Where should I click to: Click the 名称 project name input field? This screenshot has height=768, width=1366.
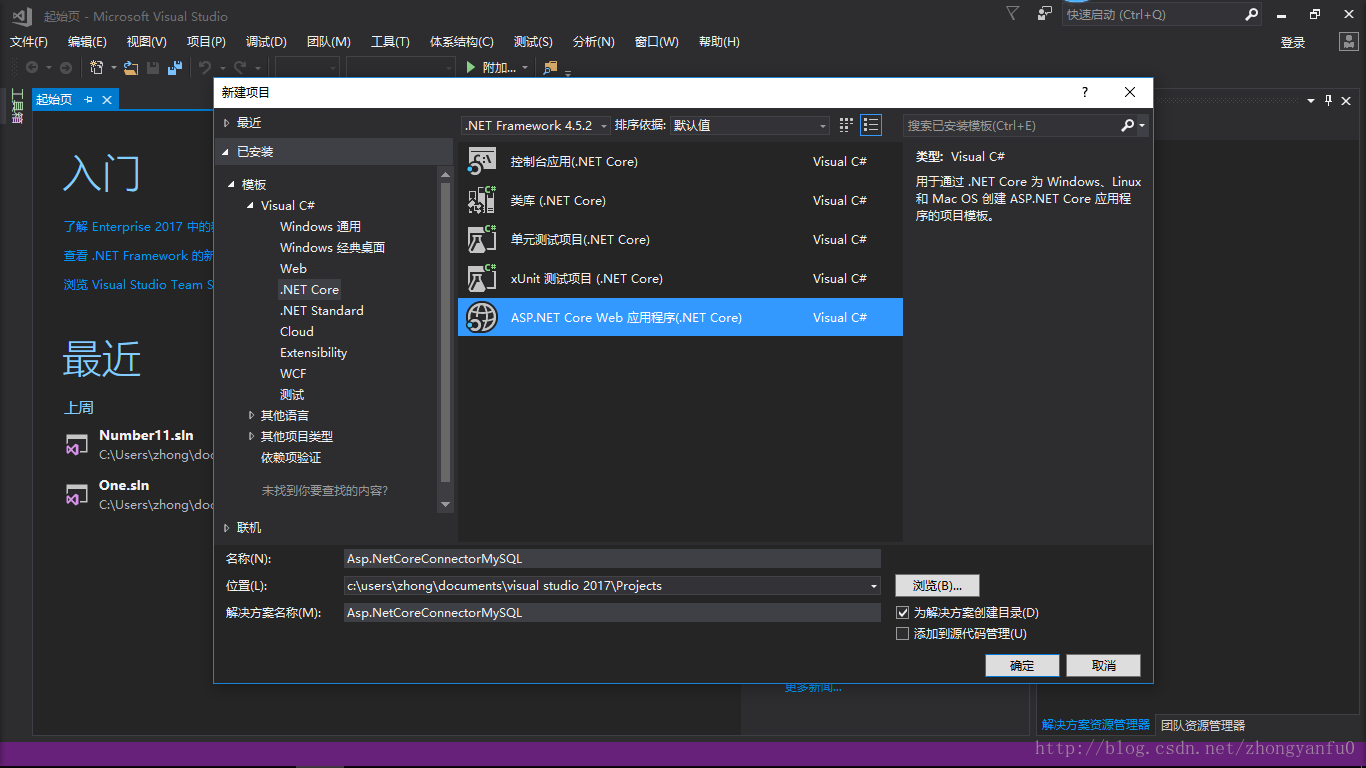pyautogui.click(x=612, y=559)
